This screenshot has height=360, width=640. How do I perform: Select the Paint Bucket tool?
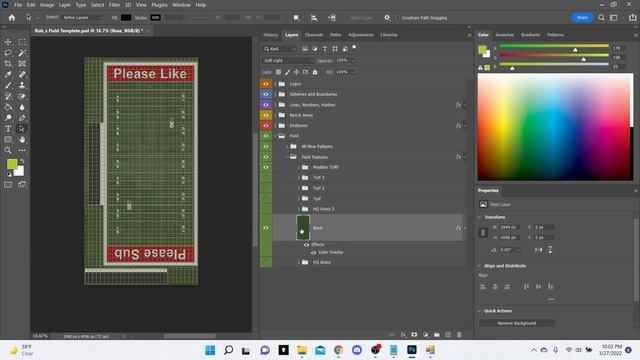[x=8, y=107]
